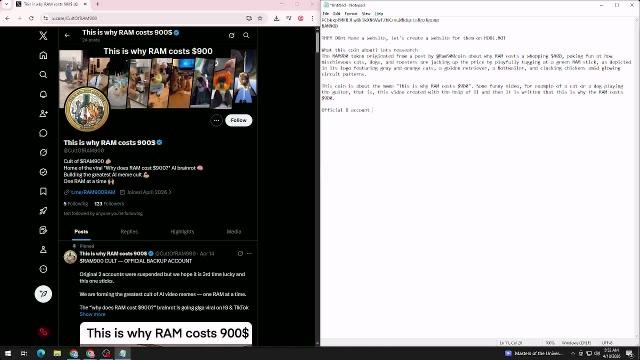This screenshot has width=640, height=360.
Task: Reload the page in Chrome
Action: 31,18
